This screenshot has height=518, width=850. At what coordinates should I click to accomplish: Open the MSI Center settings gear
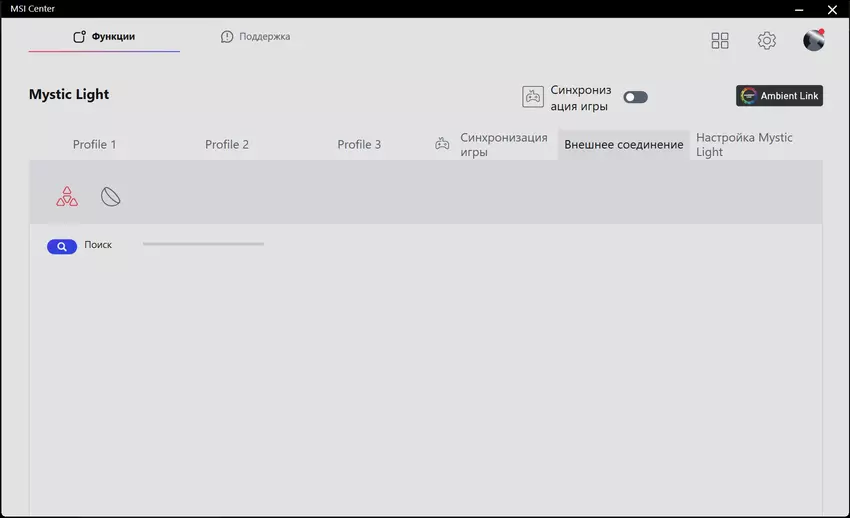[767, 41]
